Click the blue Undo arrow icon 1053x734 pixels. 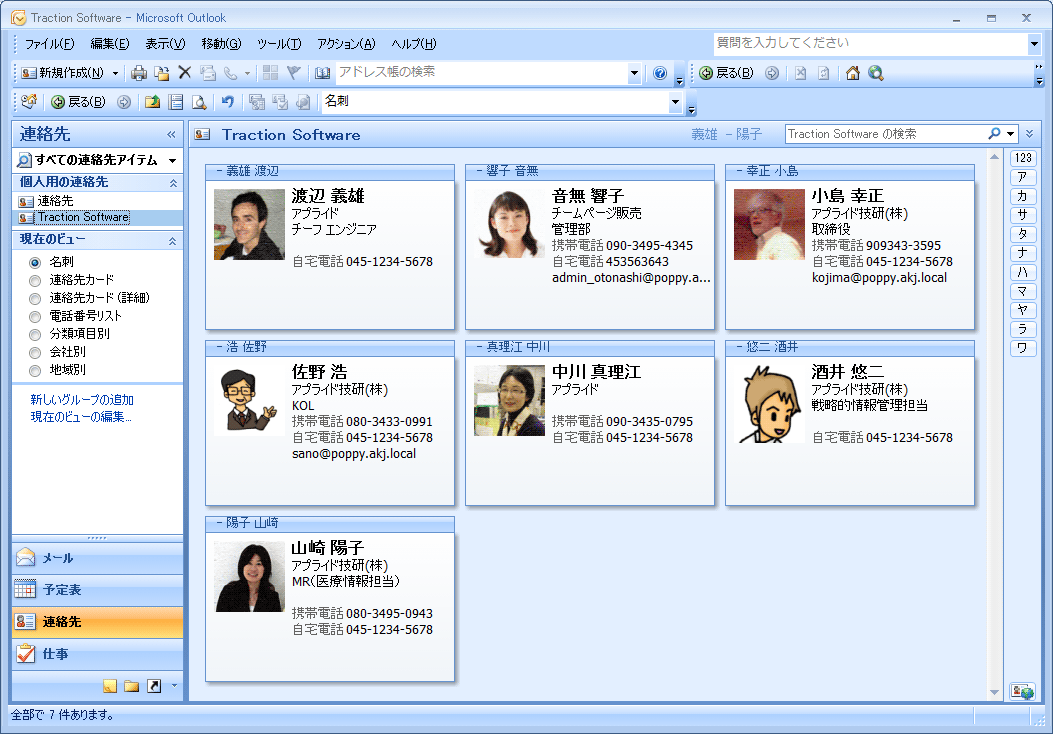228,101
